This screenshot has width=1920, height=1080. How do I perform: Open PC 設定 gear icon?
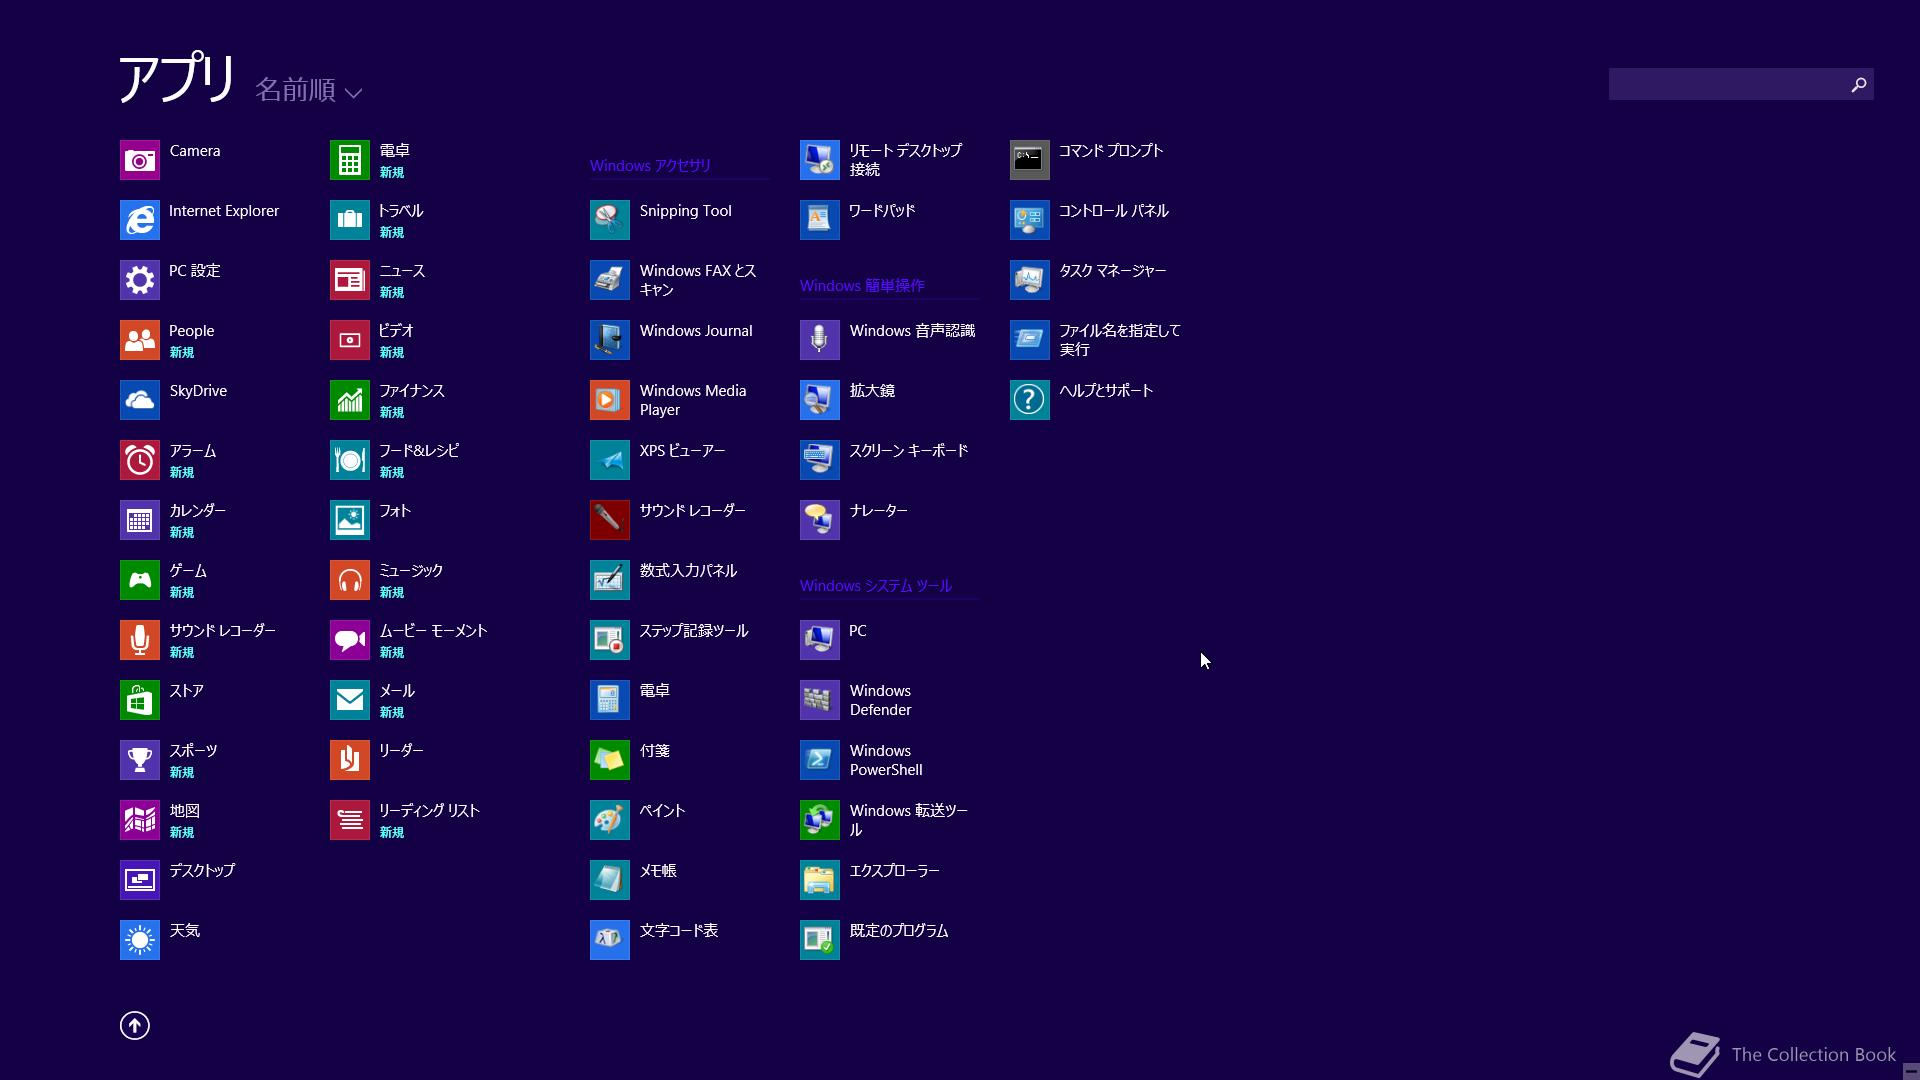140,280
